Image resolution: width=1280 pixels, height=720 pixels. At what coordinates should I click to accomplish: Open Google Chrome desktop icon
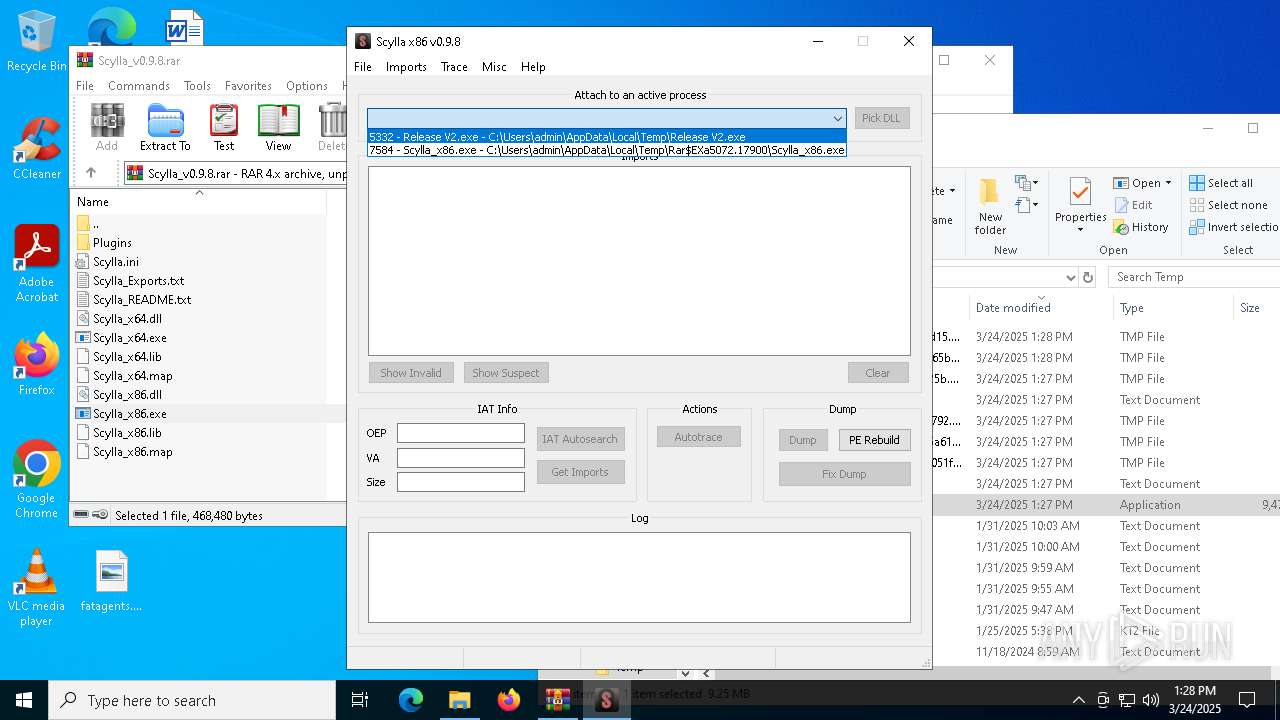coord(36,480)
